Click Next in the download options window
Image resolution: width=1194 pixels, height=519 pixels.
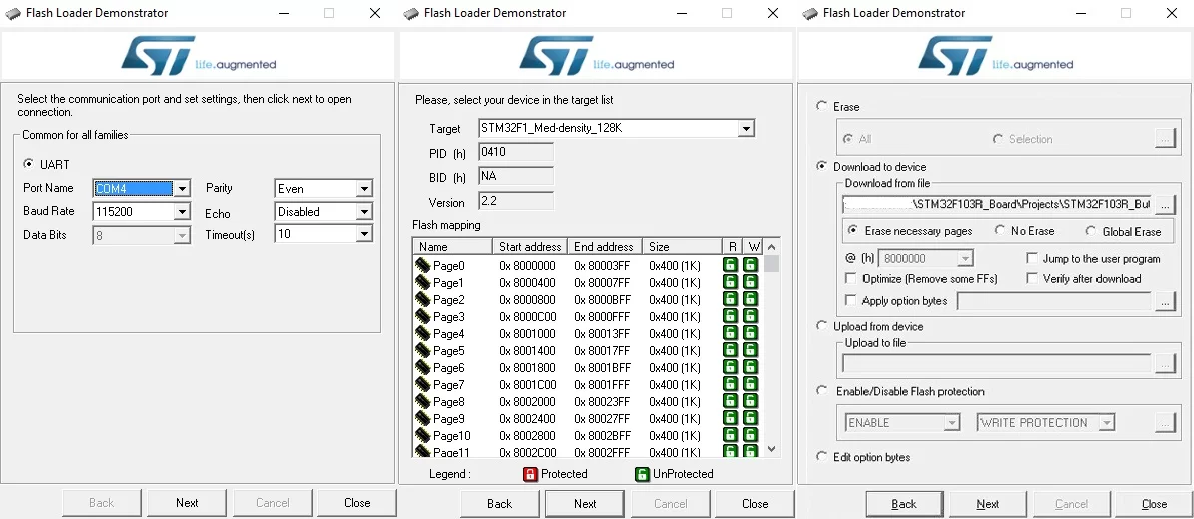(988, 504)
